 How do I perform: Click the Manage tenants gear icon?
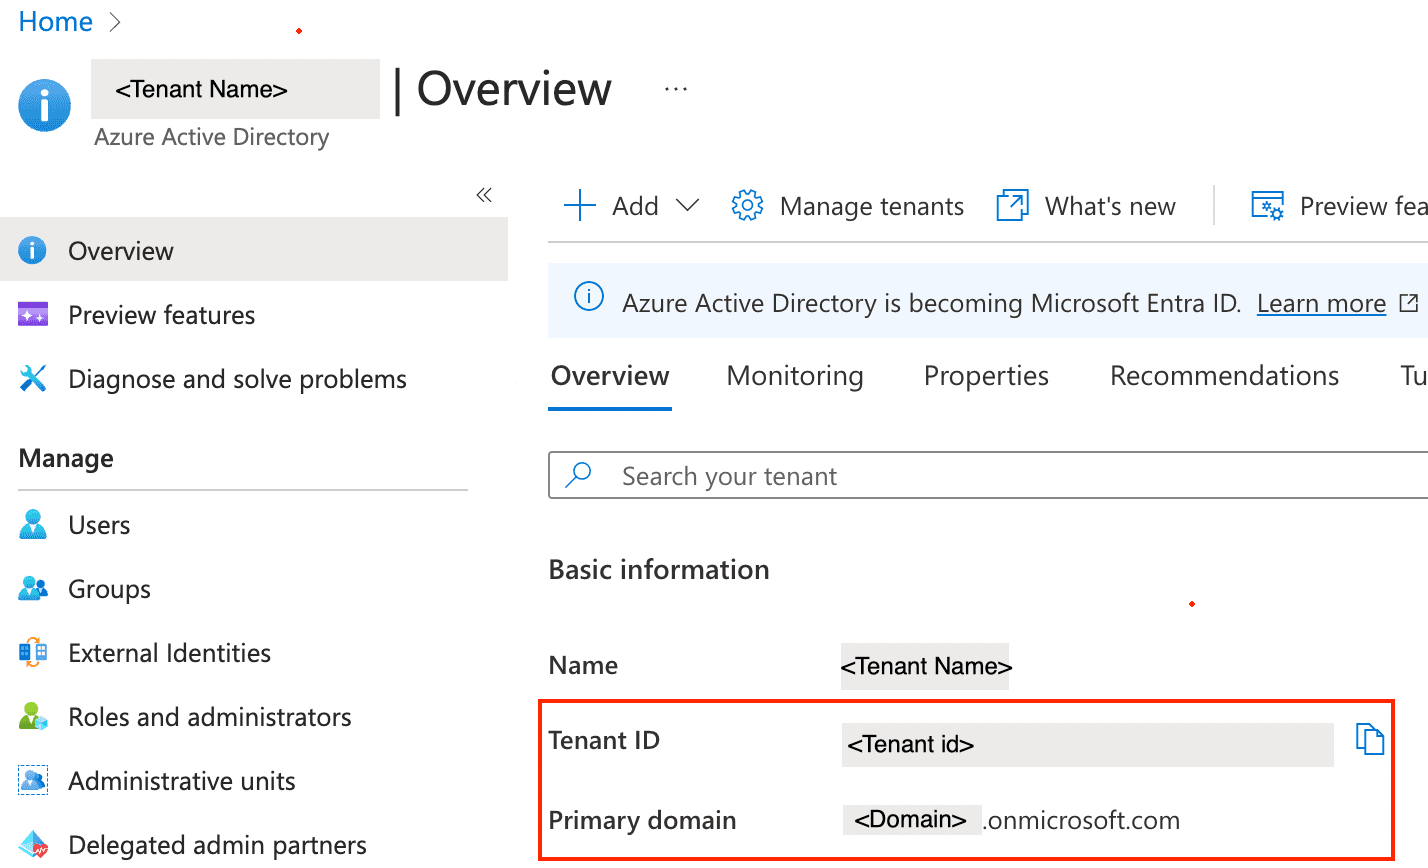747,206
